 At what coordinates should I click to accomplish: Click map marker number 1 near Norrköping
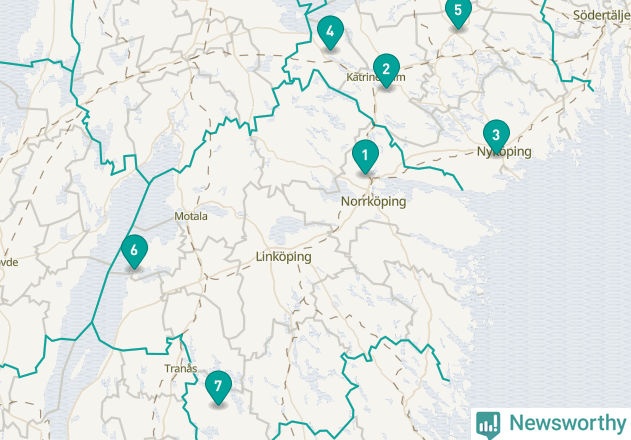click(365, 157)
